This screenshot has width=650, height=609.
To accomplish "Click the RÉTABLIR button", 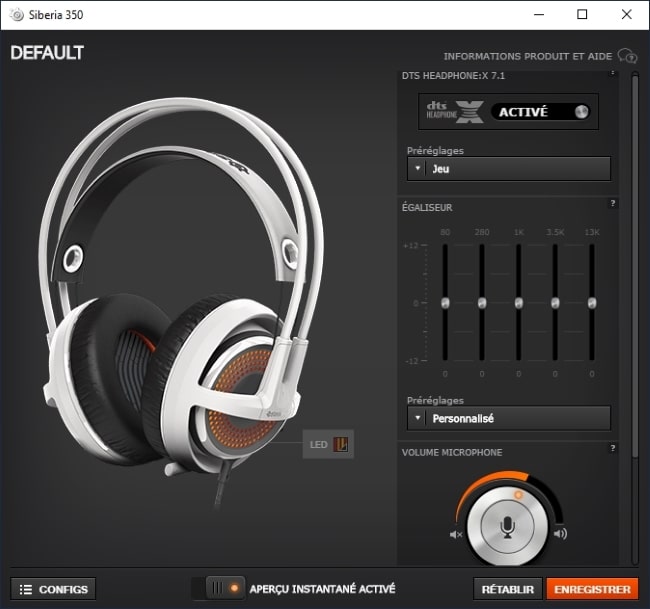I will pyautogui.click(x=507, y=589).
